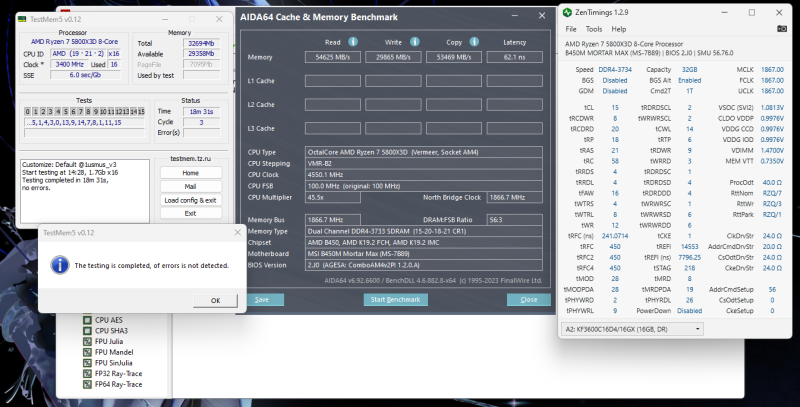Click the empty L2 Cache Write field
This screenshot has width=800, height=407.
pos(393,105)
